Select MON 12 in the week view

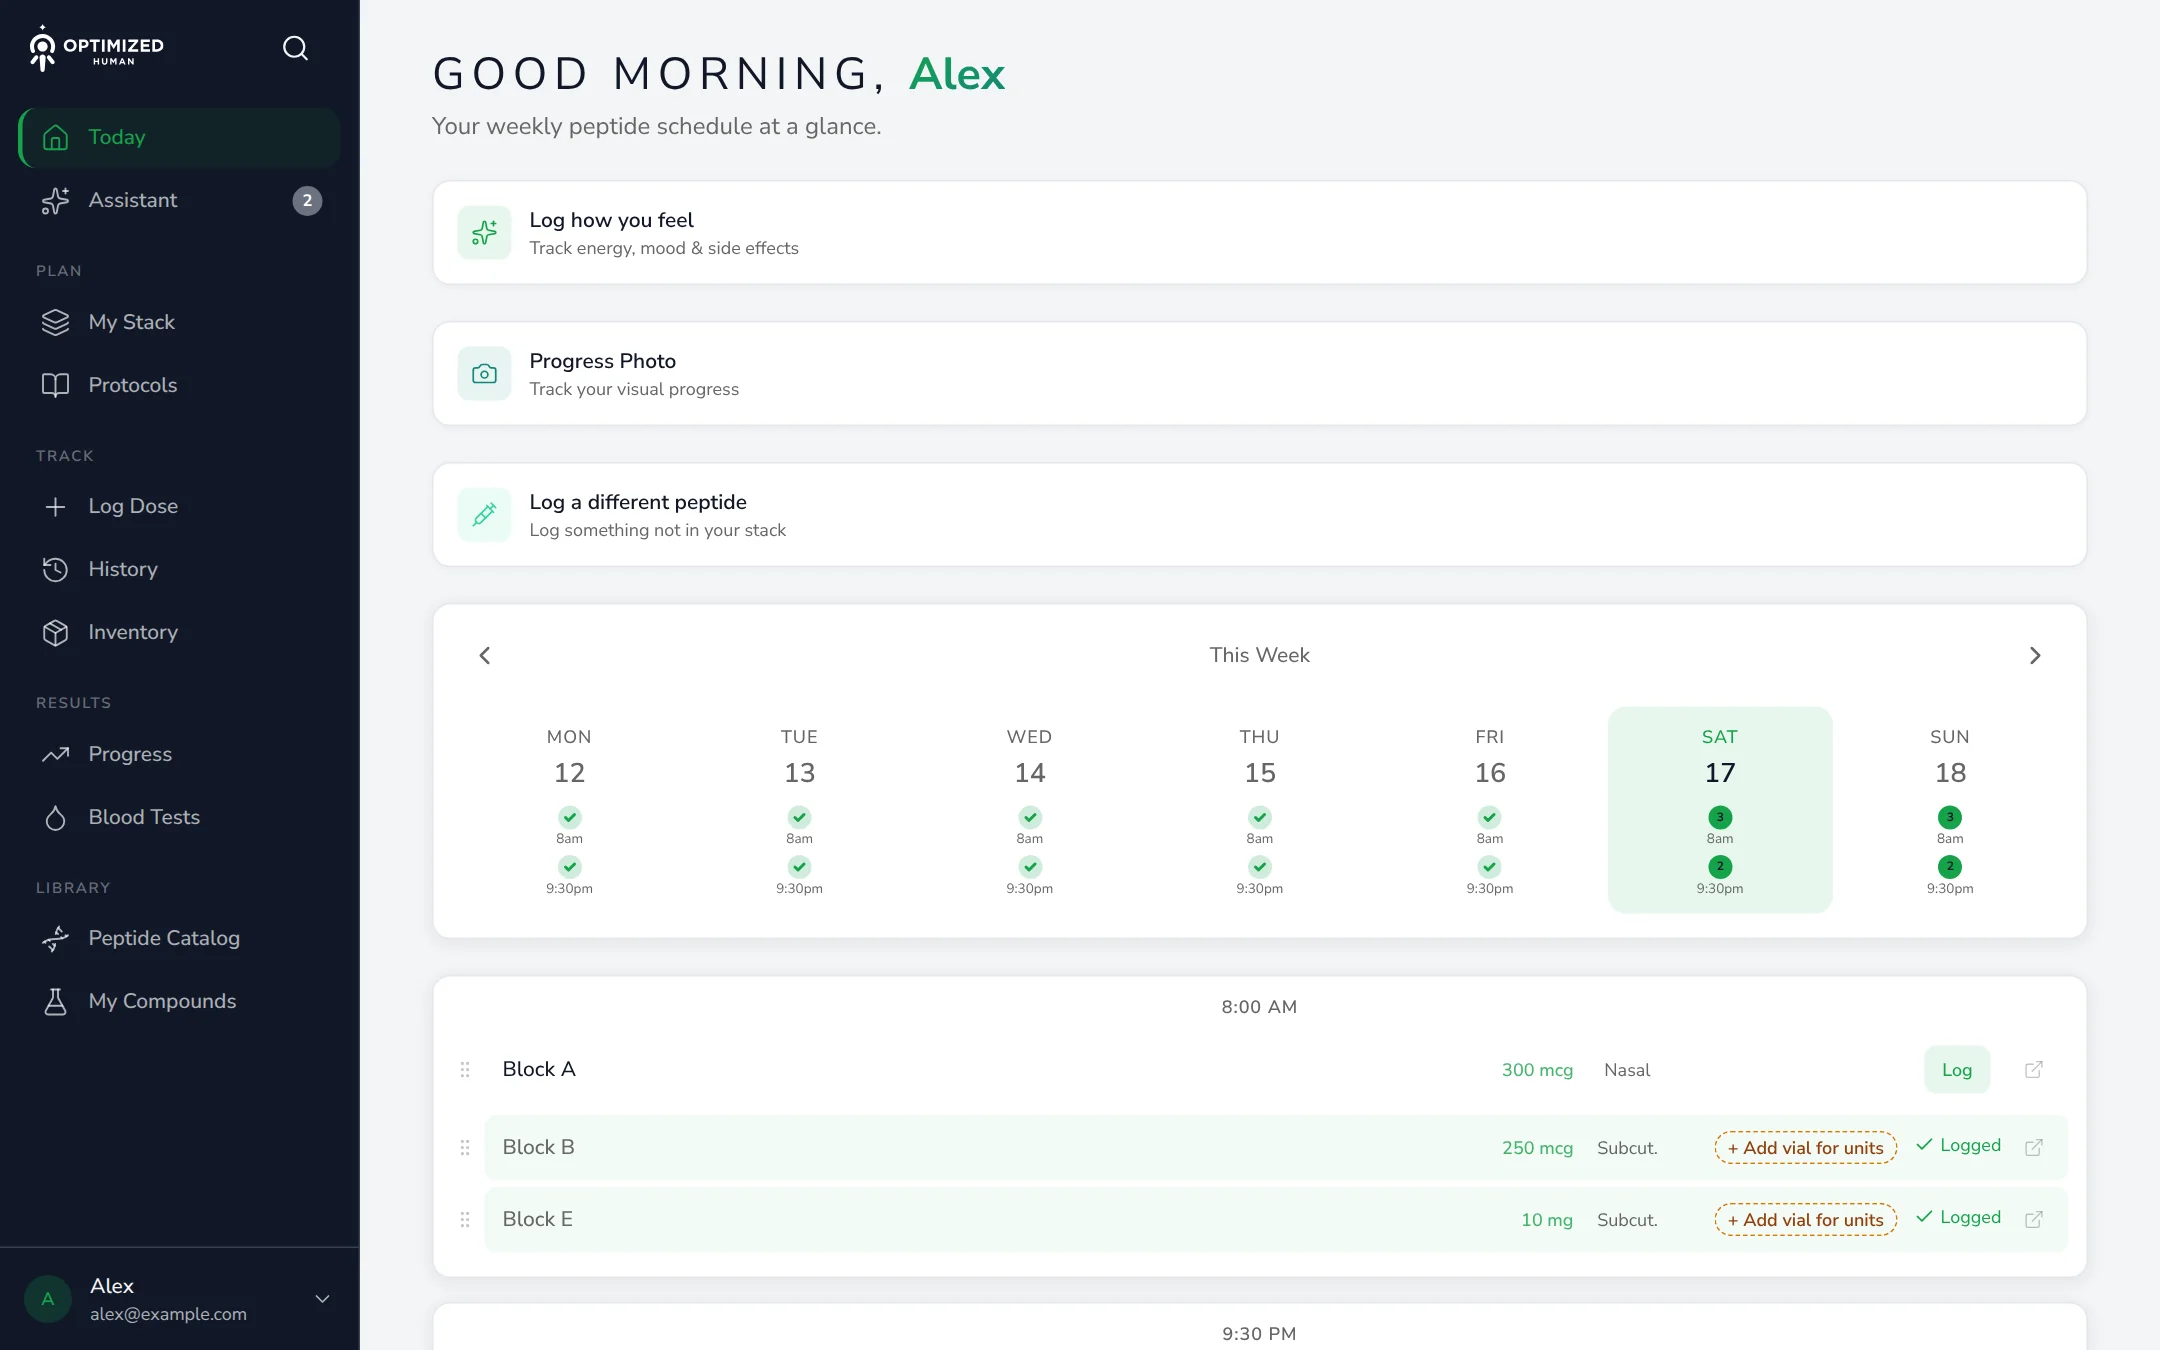(569, 810)
